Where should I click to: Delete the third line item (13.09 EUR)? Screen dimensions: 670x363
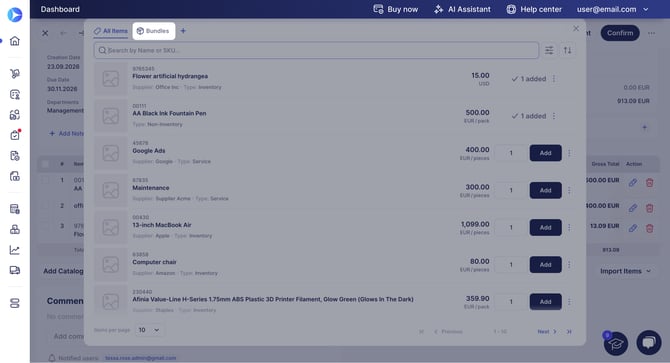click(x=649, y=228)
